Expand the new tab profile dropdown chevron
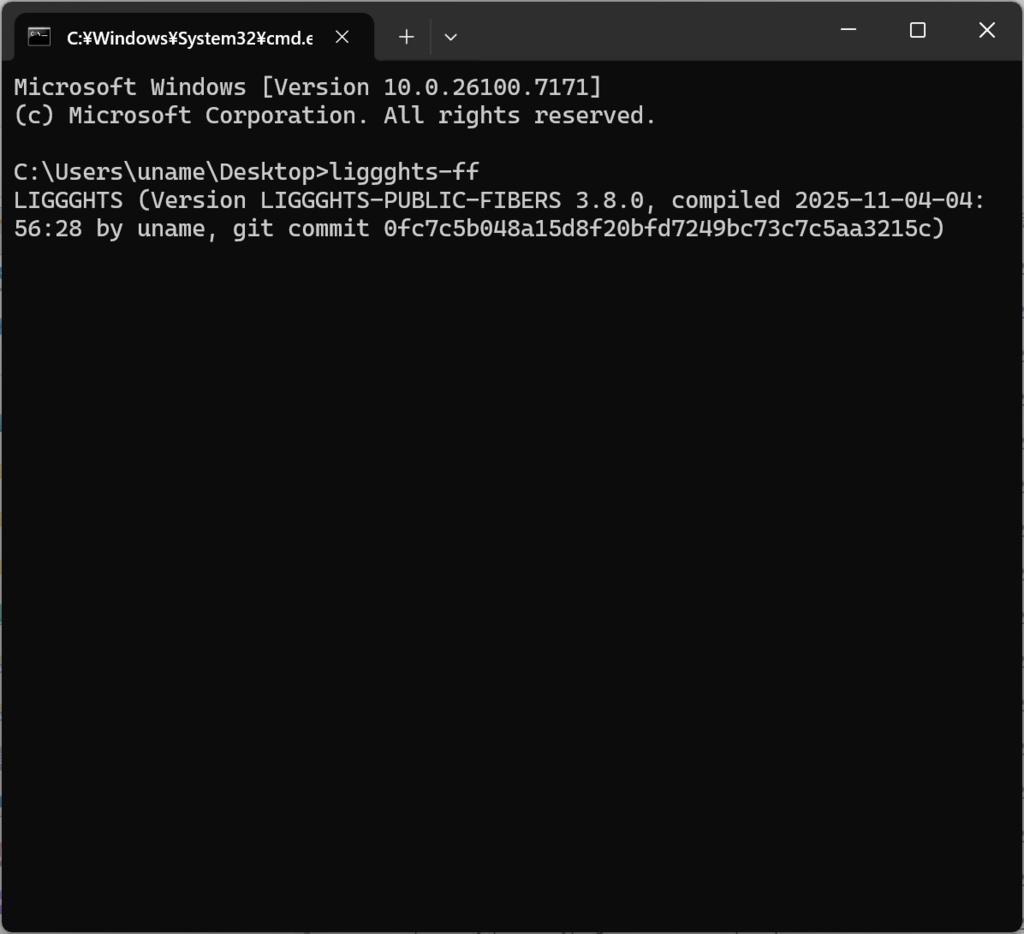This screenshot has height=934, width=1024. pos(451,37)
